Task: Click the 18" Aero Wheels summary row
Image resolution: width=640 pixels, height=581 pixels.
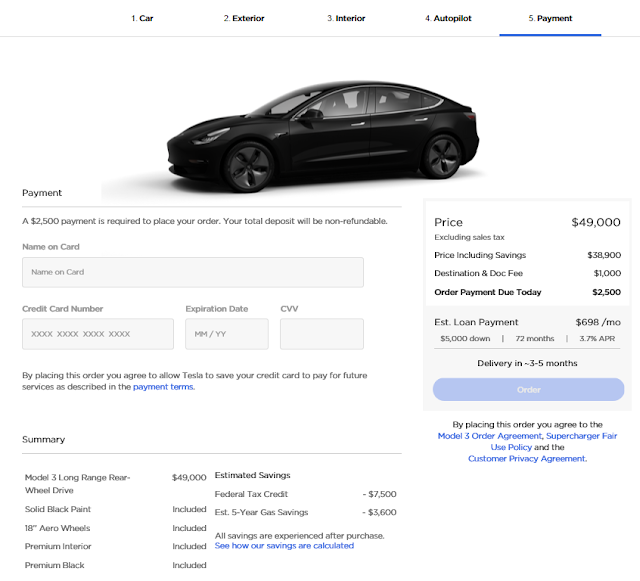Action: 116,528
